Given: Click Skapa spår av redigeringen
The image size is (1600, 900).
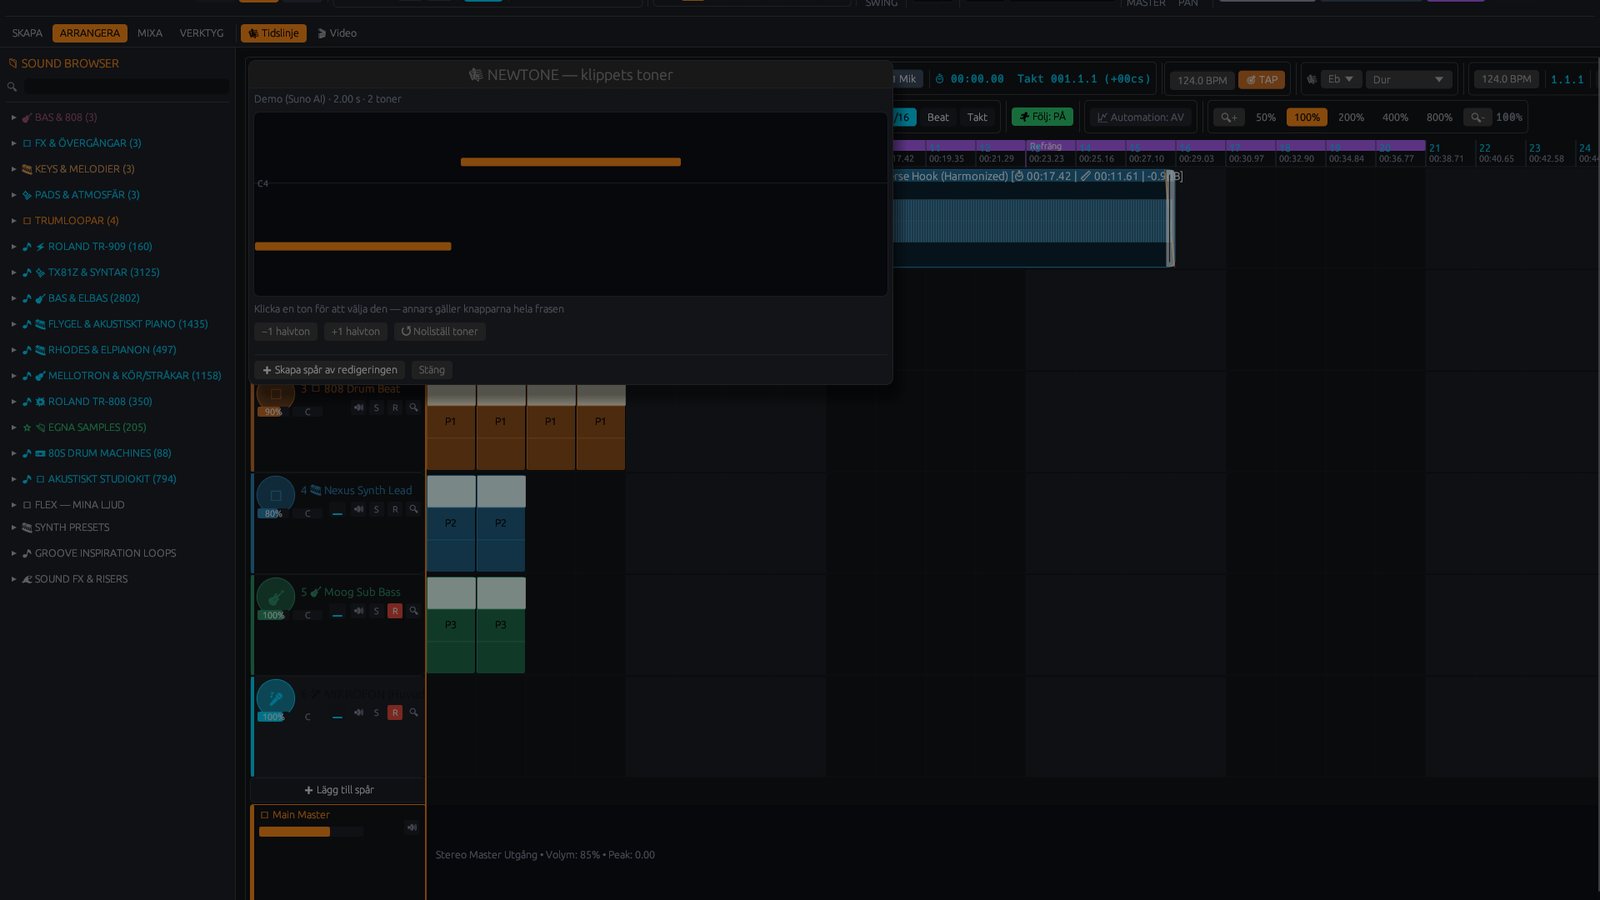Looking at the screenshot, I should (x=330, y=370).
